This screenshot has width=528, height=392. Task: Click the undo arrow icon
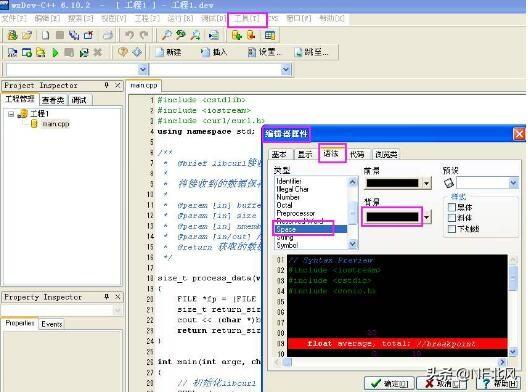pyautogui.click(x=130, y=35)
